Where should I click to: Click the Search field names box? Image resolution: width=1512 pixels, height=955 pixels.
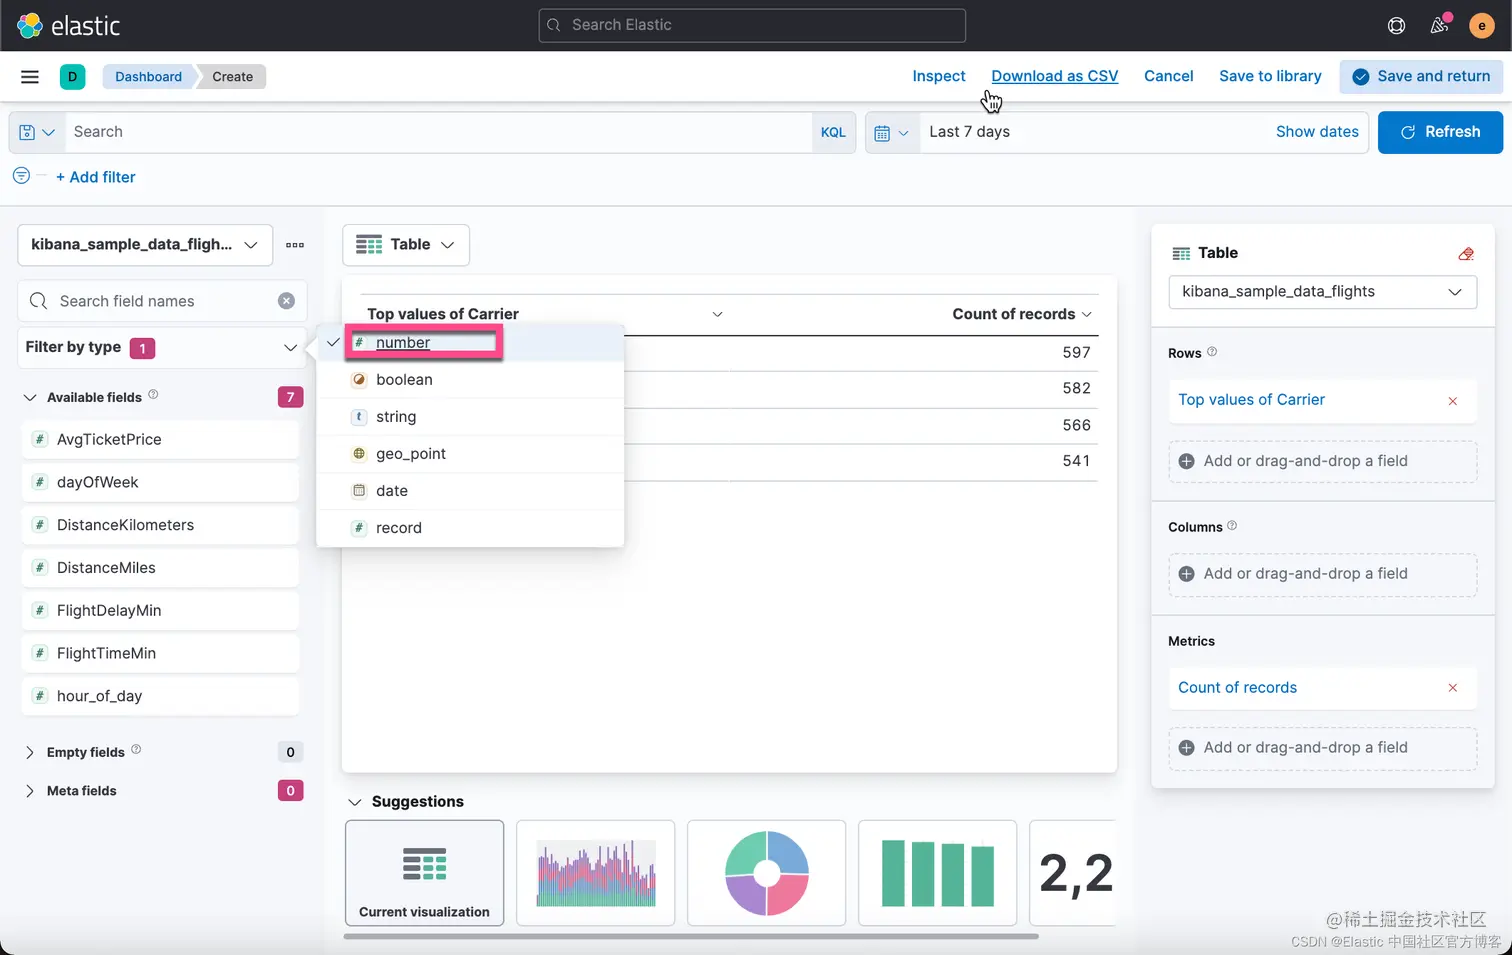[x=162, y=301]
